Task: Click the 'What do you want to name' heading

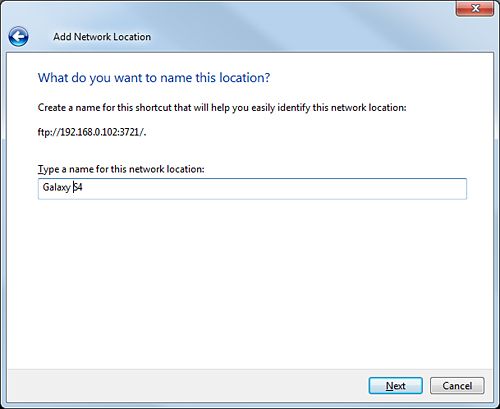Action: point(154,78)
